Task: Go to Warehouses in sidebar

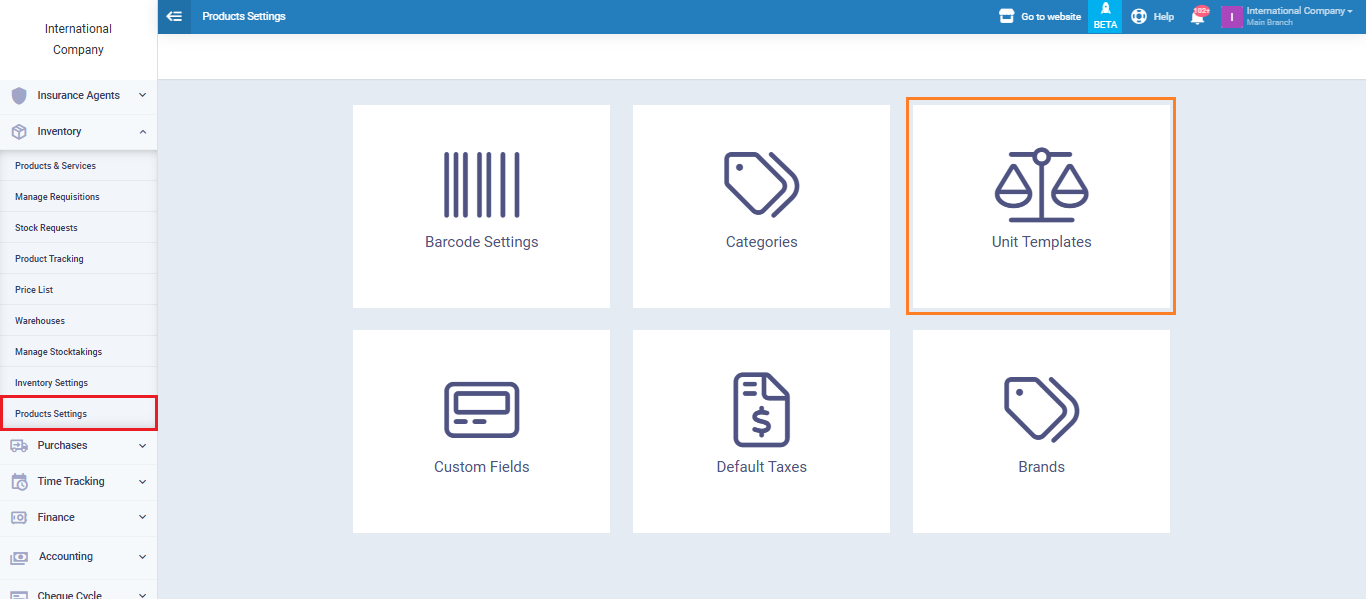Action: click(x=40, y=321)
